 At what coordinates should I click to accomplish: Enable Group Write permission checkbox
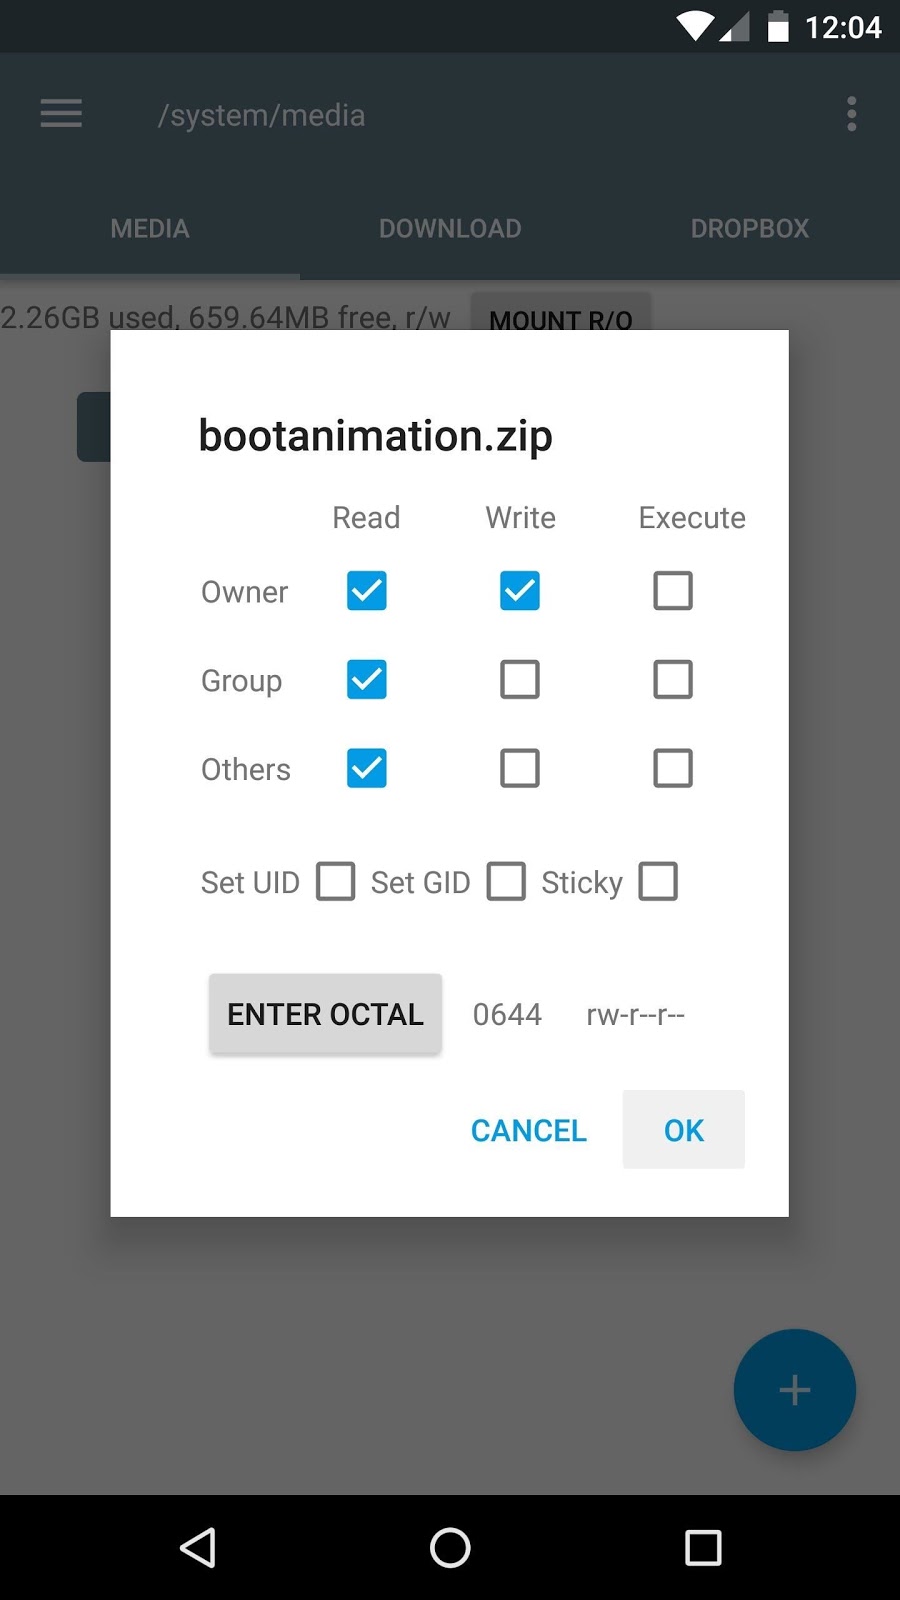point(520,680)
